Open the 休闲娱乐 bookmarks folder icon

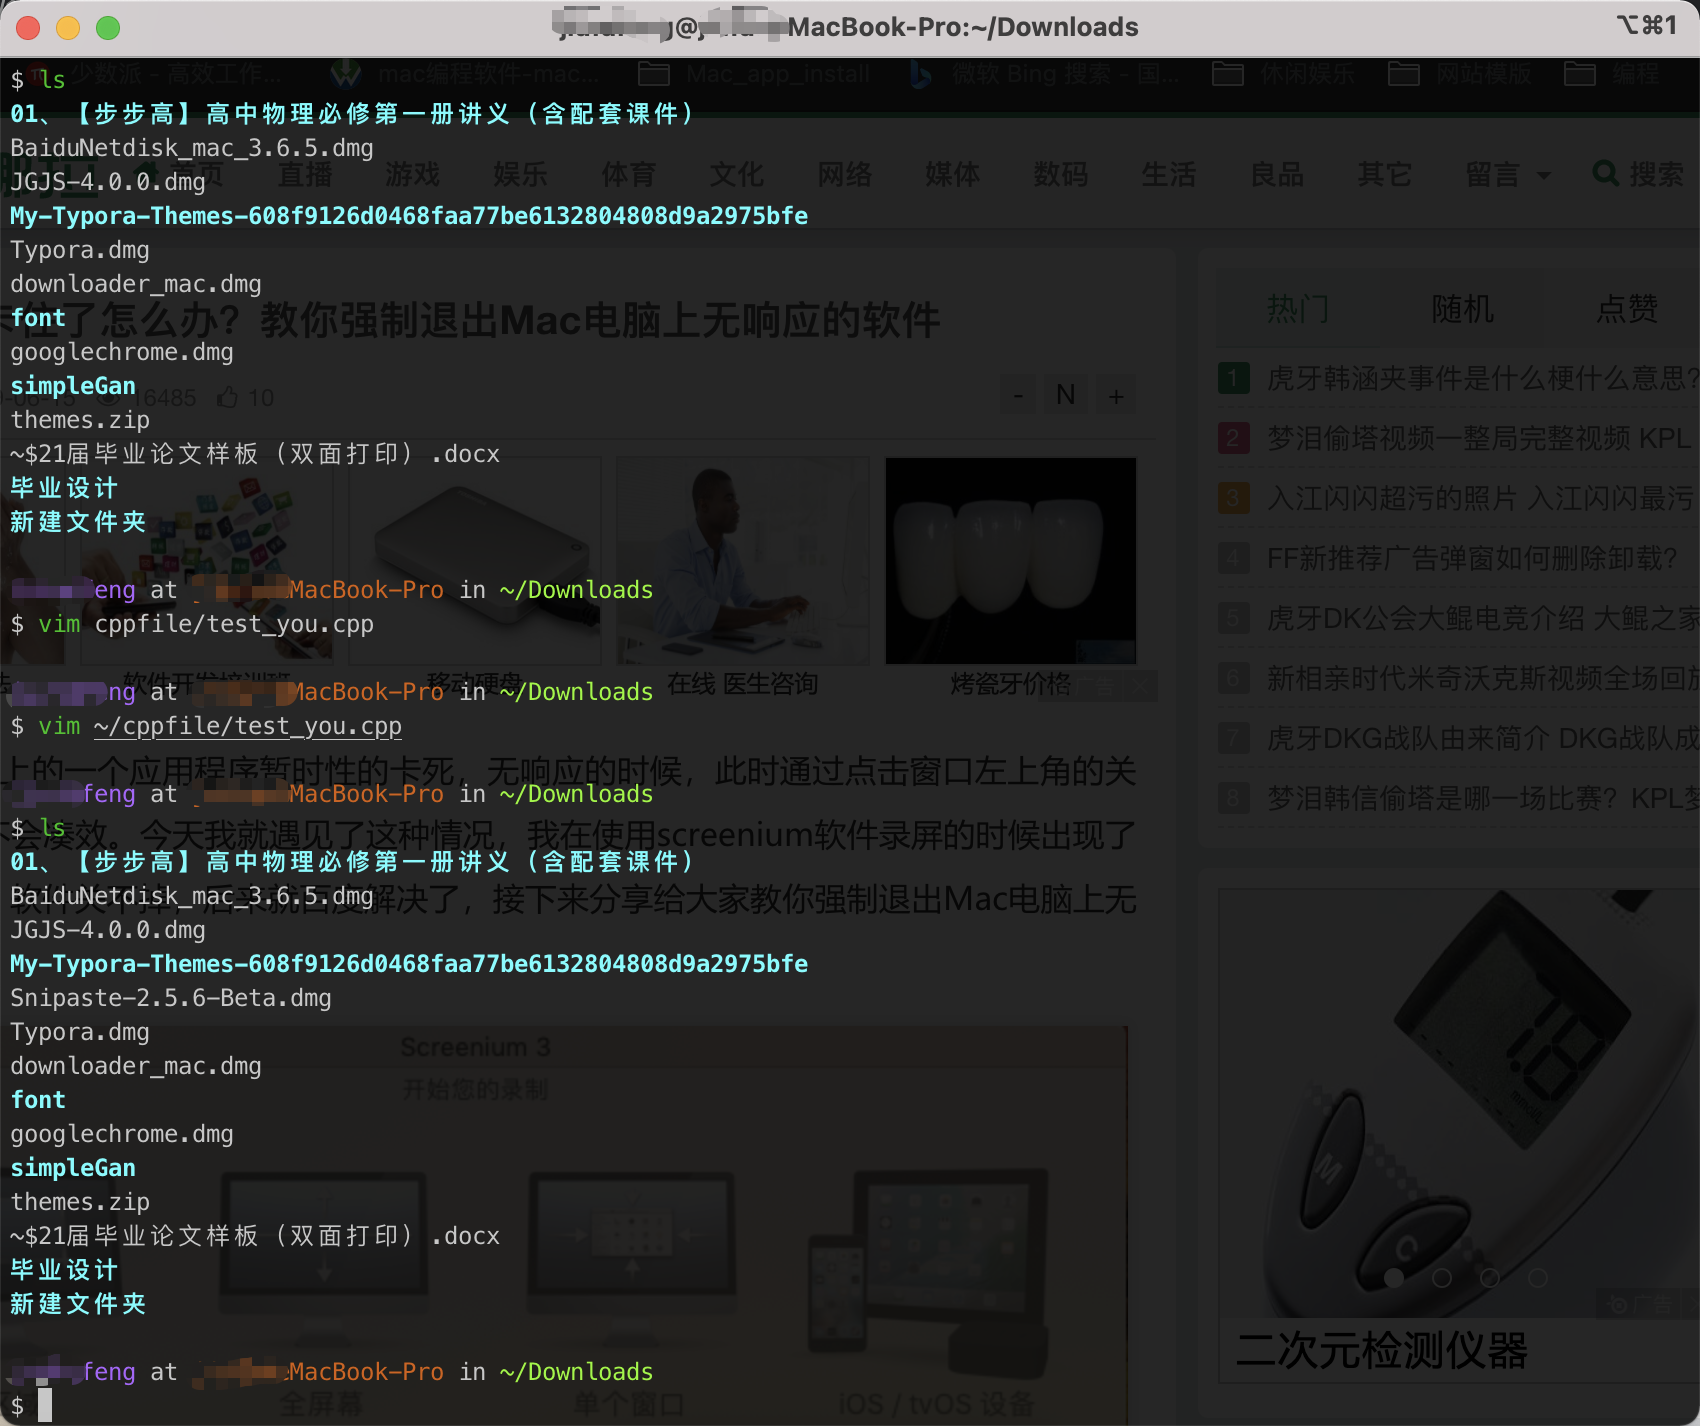(x=1228, y=74)
